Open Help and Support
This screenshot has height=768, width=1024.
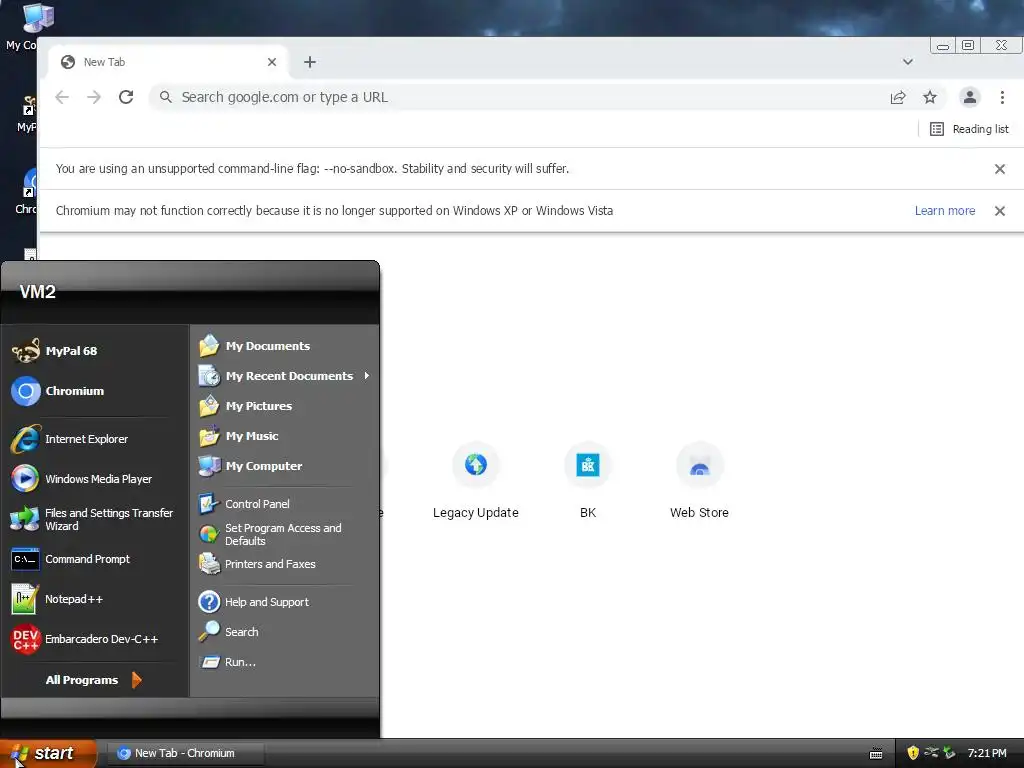[x=285, y=601]
